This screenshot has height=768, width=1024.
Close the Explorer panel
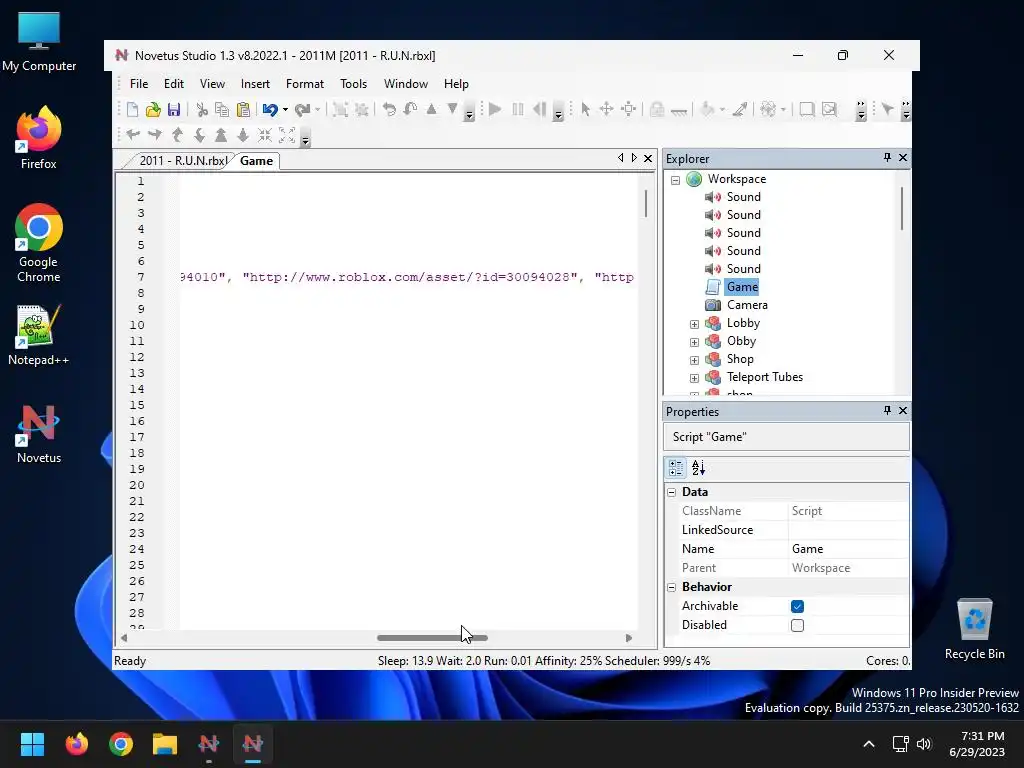[903, 157]
